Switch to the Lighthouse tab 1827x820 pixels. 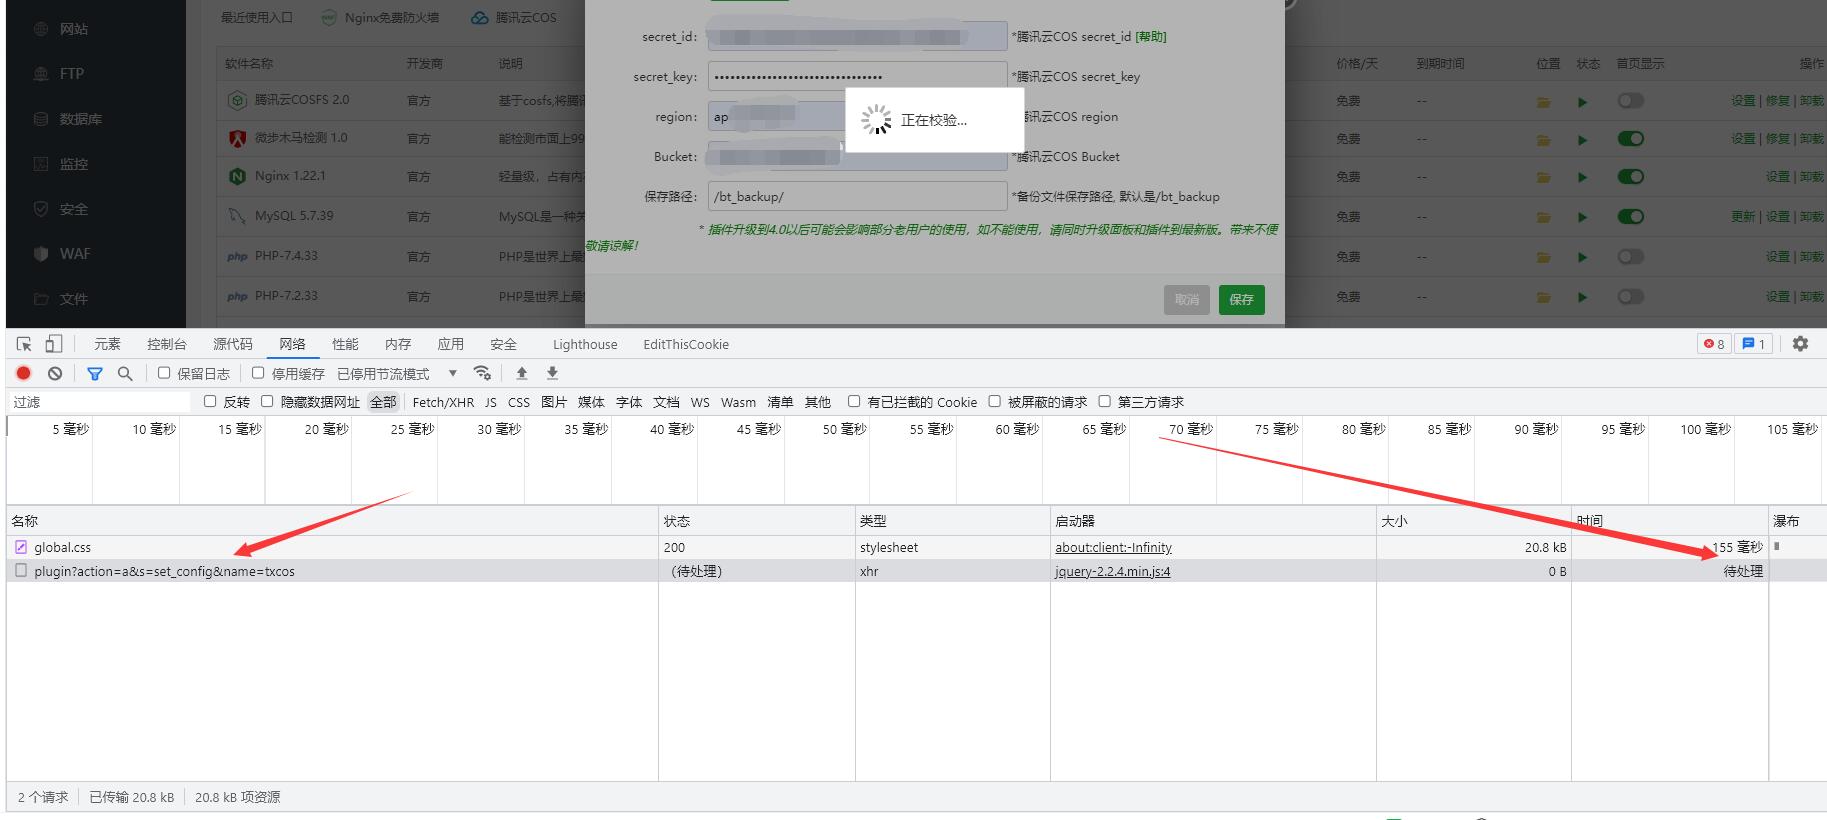click(585, 344)
